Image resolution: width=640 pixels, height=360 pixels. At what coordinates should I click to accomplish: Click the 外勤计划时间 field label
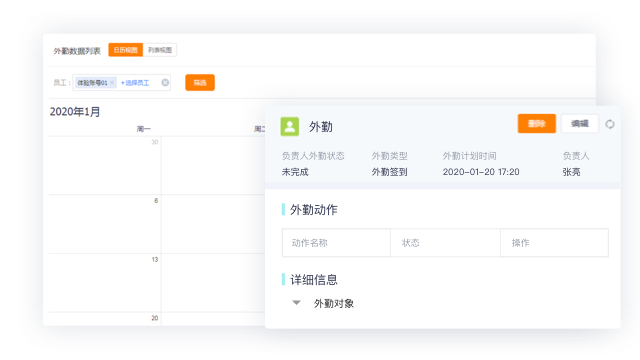(470, 156)
